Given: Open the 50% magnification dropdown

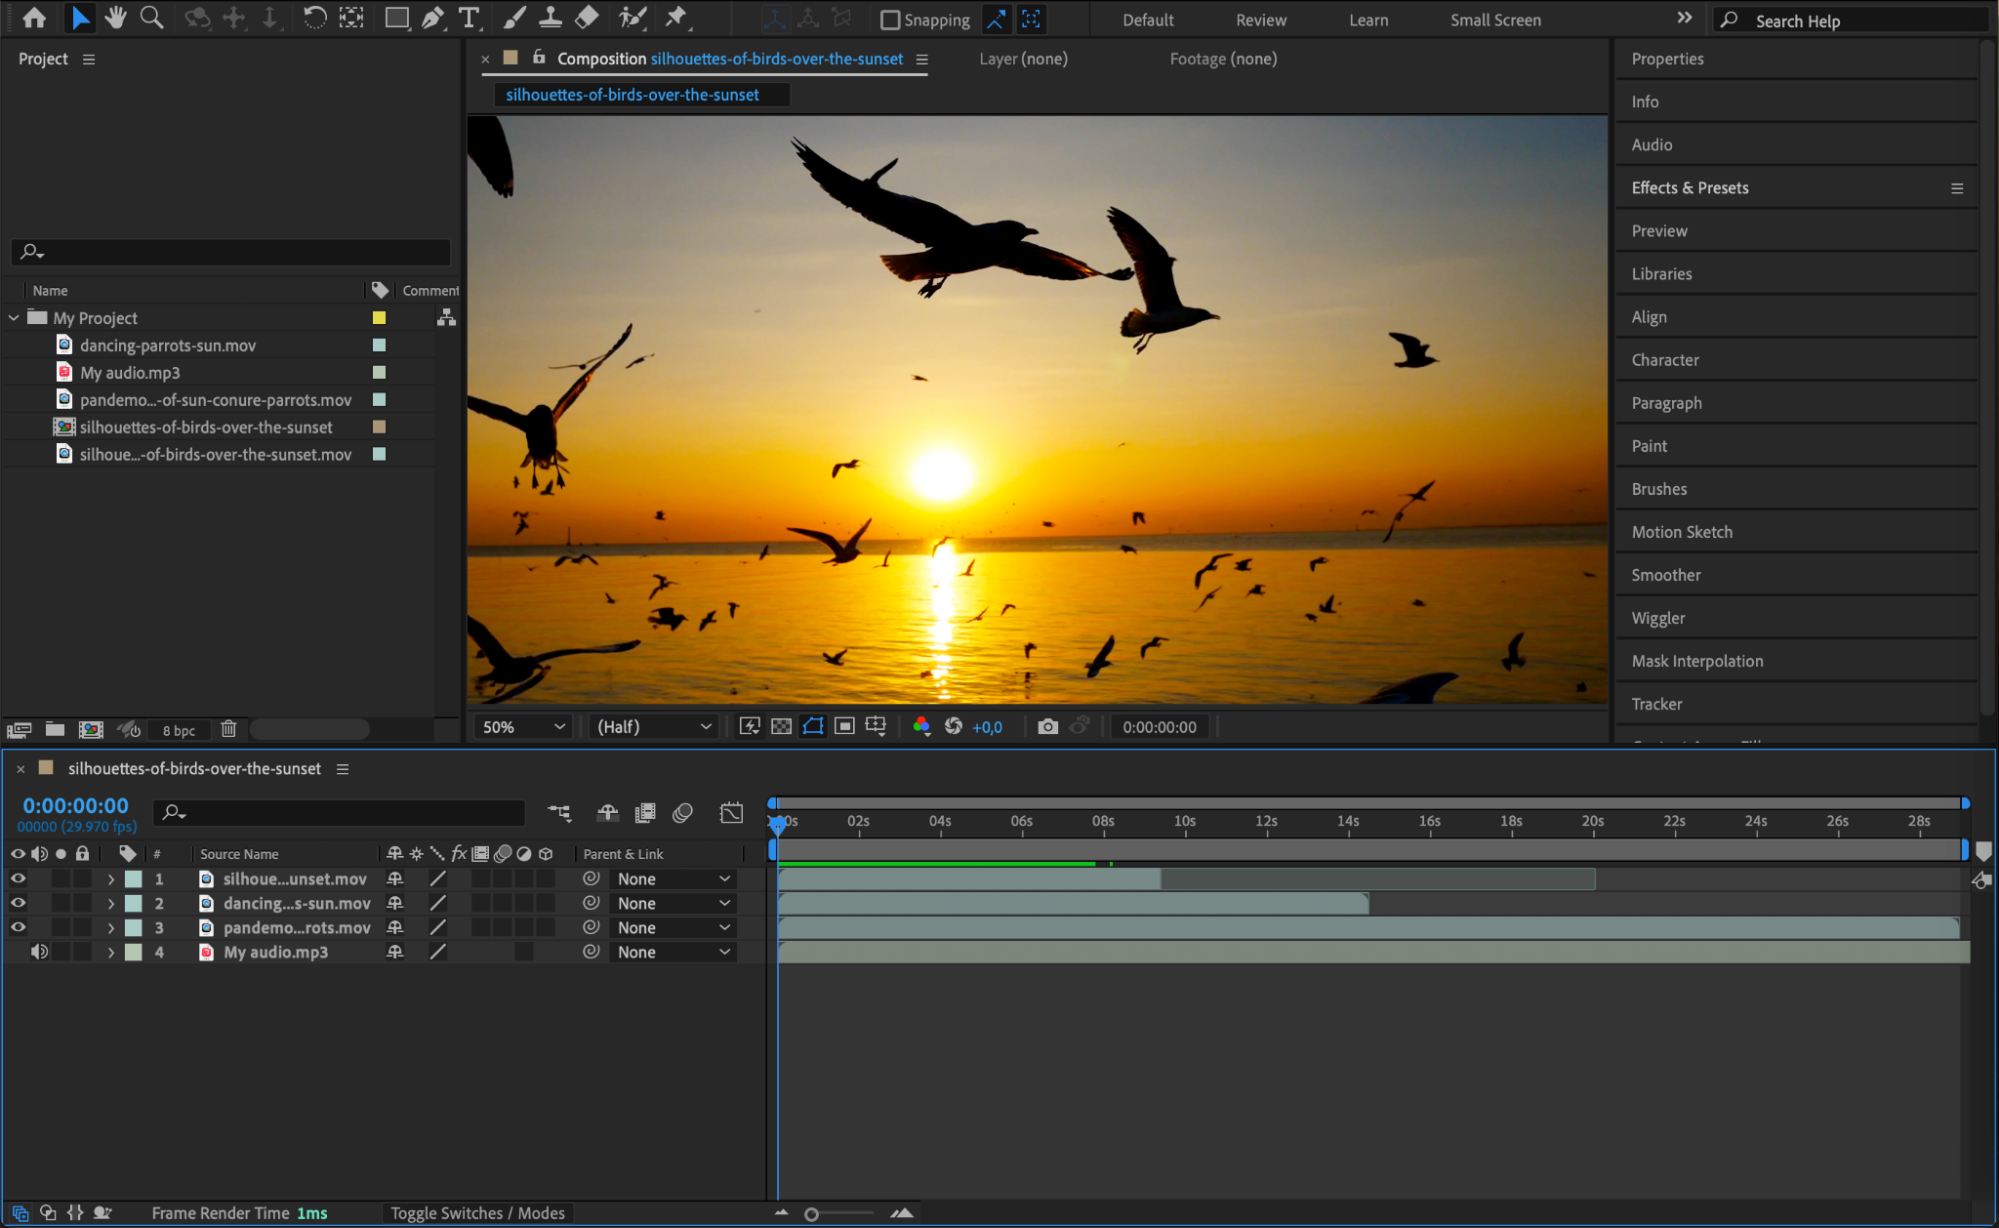Looking at the screenshot, I should [523, 727].
